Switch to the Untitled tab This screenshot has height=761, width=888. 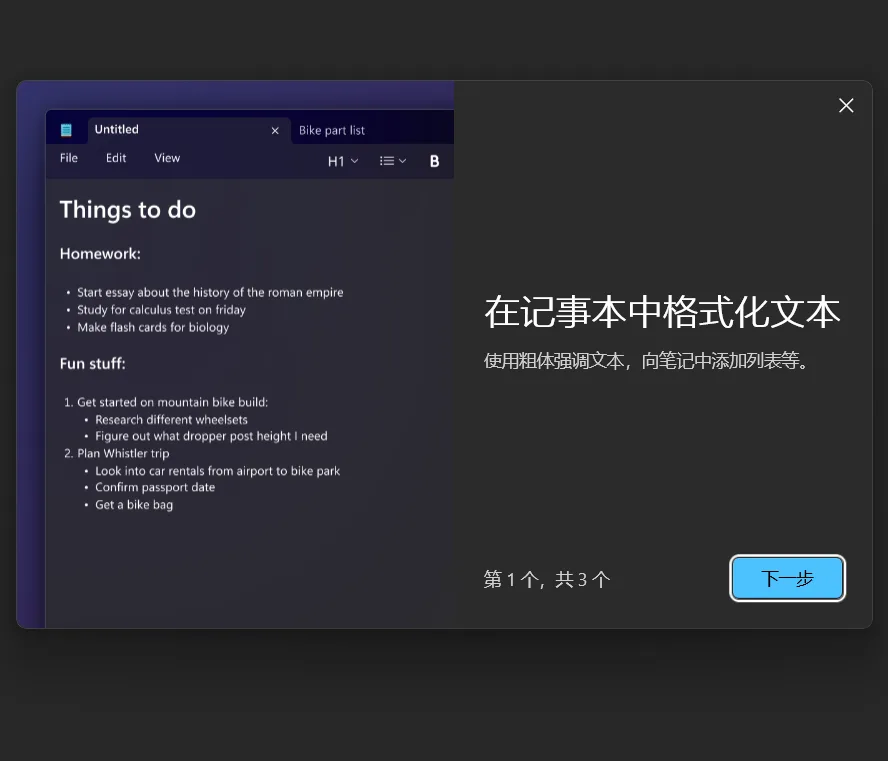[117, 130]
